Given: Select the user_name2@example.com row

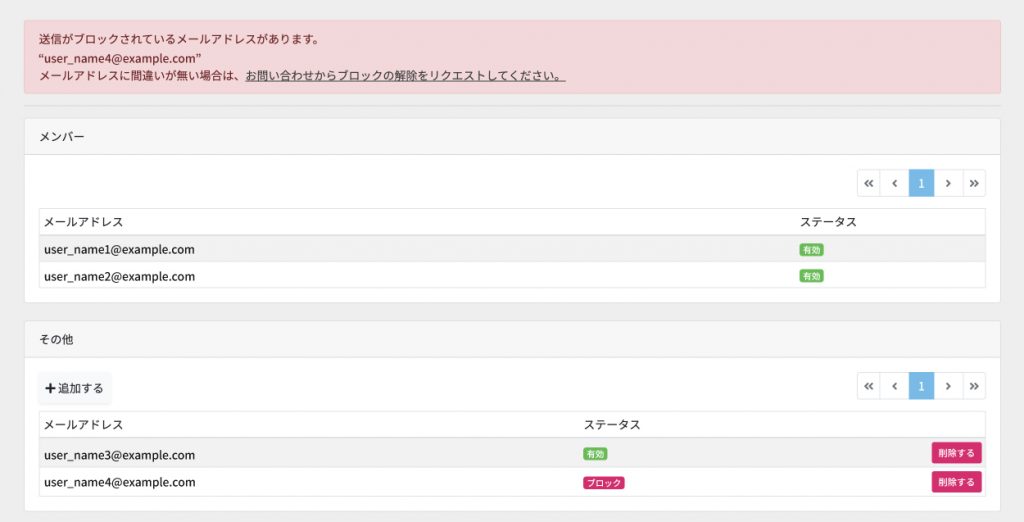Looking at the screenshot, I should click(512, 276).
